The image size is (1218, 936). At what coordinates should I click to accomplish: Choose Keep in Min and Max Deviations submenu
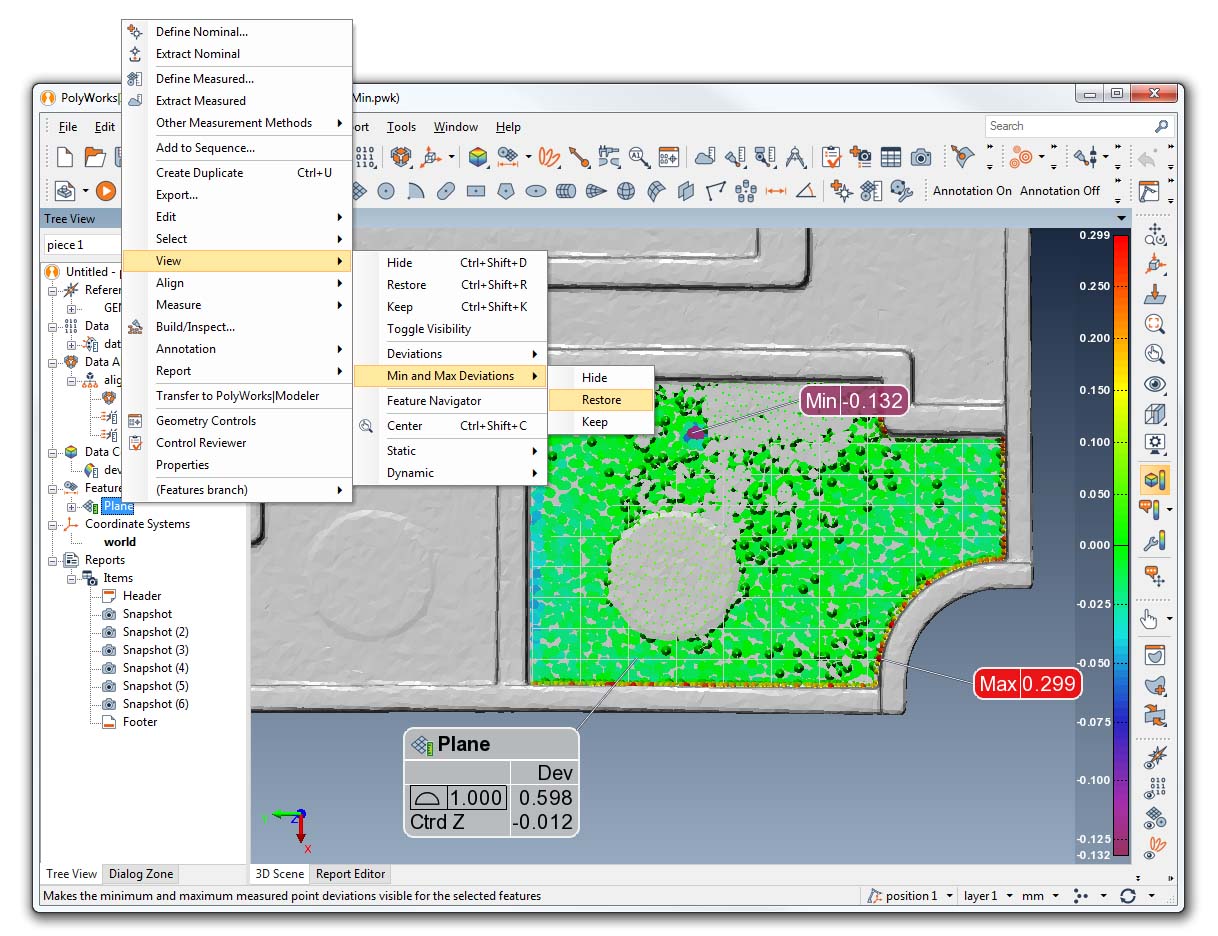[601, 422]
